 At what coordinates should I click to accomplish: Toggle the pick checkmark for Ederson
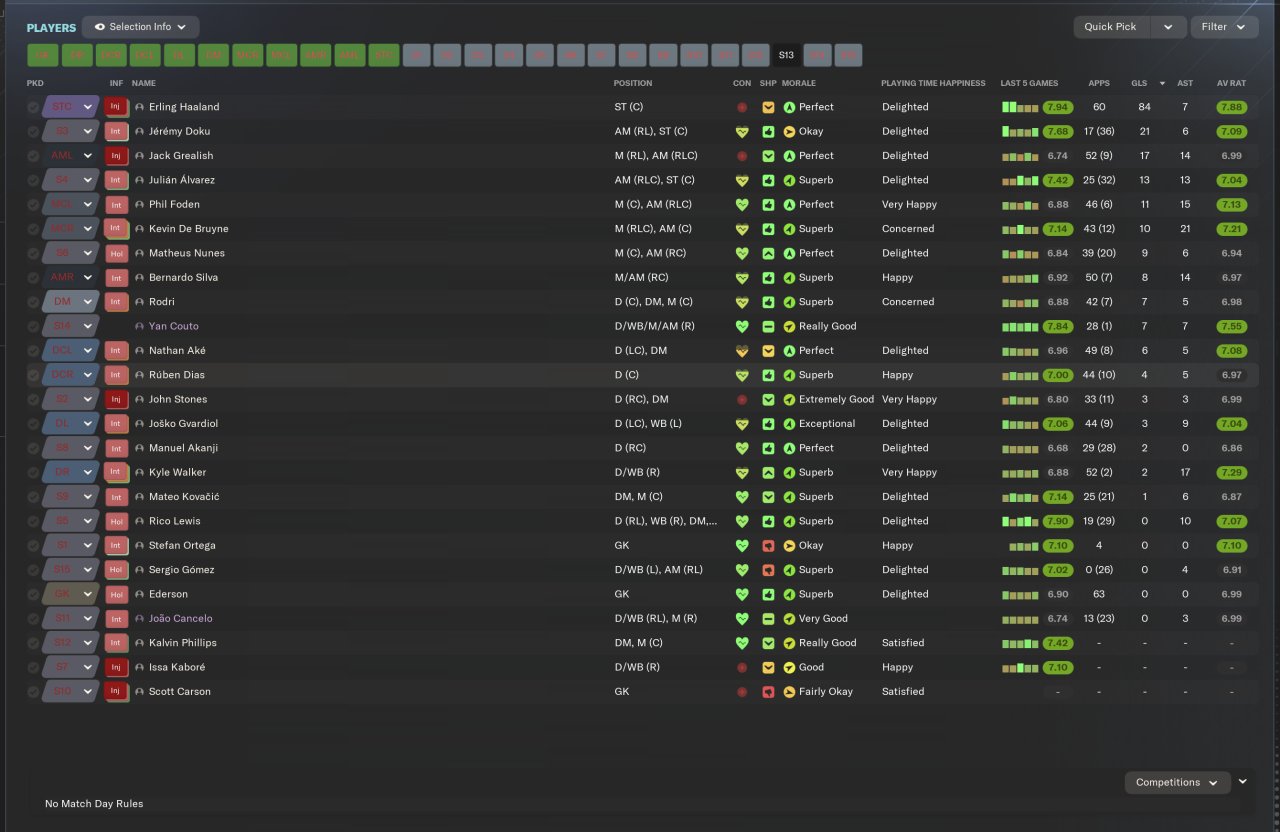click(x=33, y=594)
